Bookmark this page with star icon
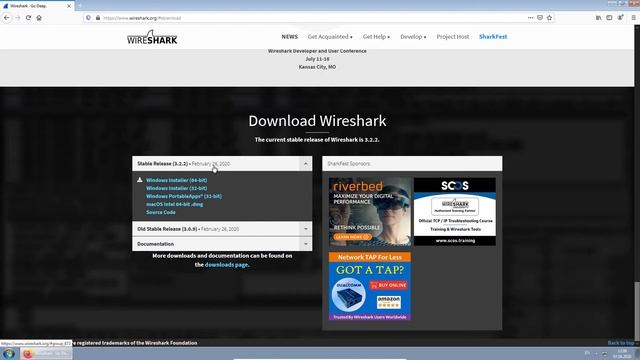The image size is (640, 360). tap(549, 18)
